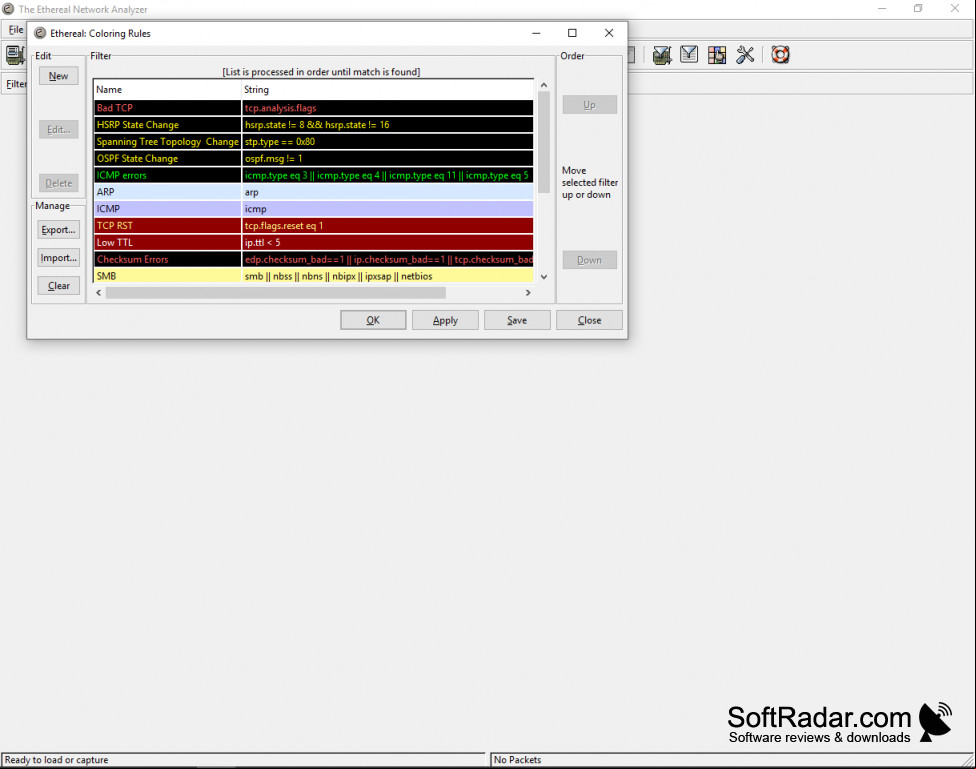Select the Spanning Tree Topology Change rule
The image size is (976, 769).
(314, 141)
